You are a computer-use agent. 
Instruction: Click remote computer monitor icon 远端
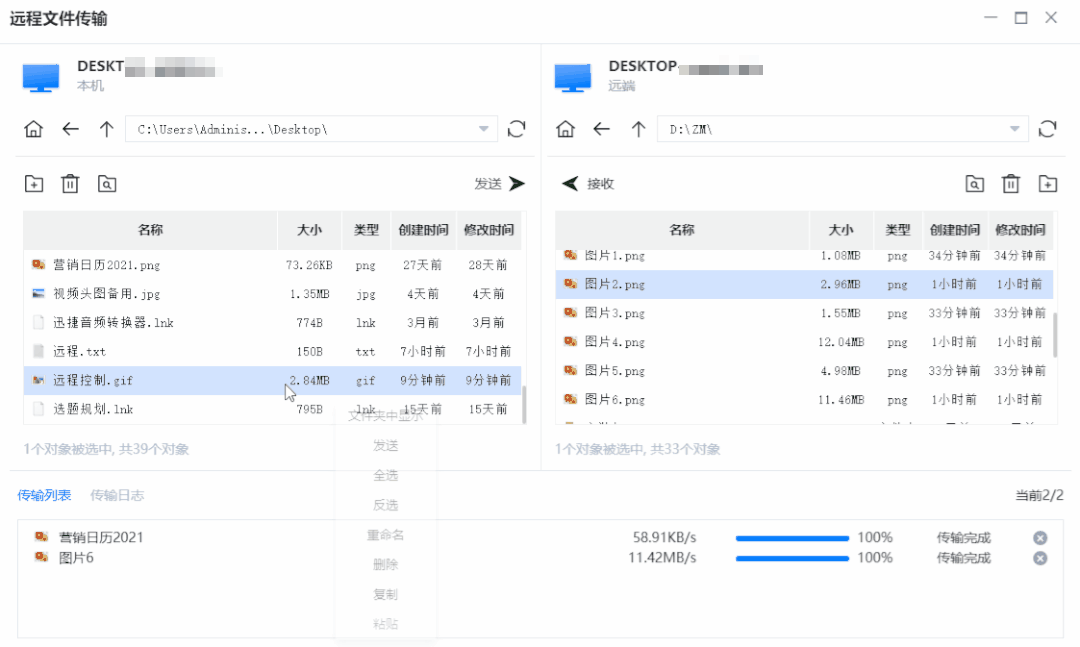[x=572, y=76]
